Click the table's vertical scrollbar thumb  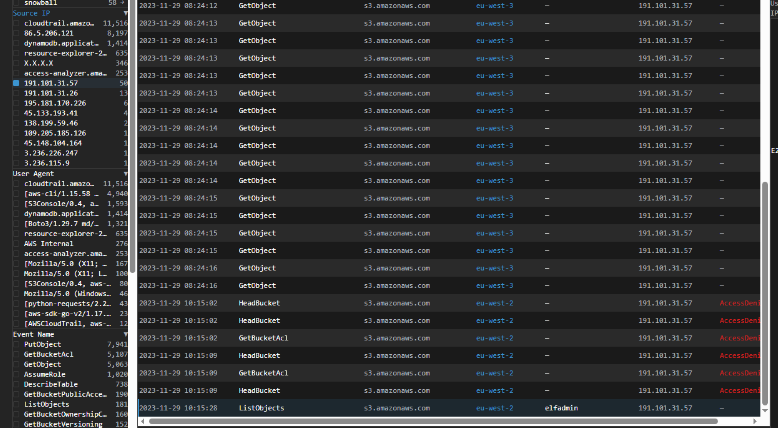click(x=765, y=293)
